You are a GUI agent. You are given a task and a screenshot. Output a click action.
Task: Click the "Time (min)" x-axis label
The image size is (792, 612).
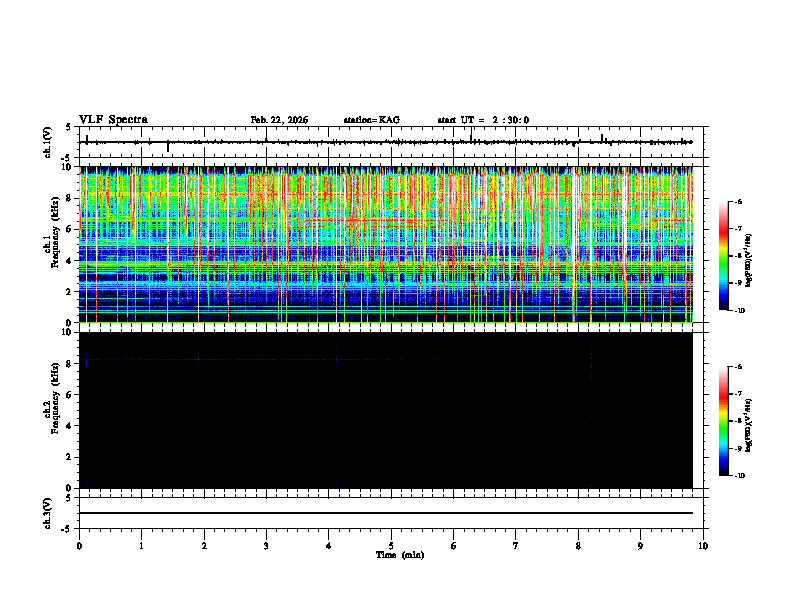(400, 555)
